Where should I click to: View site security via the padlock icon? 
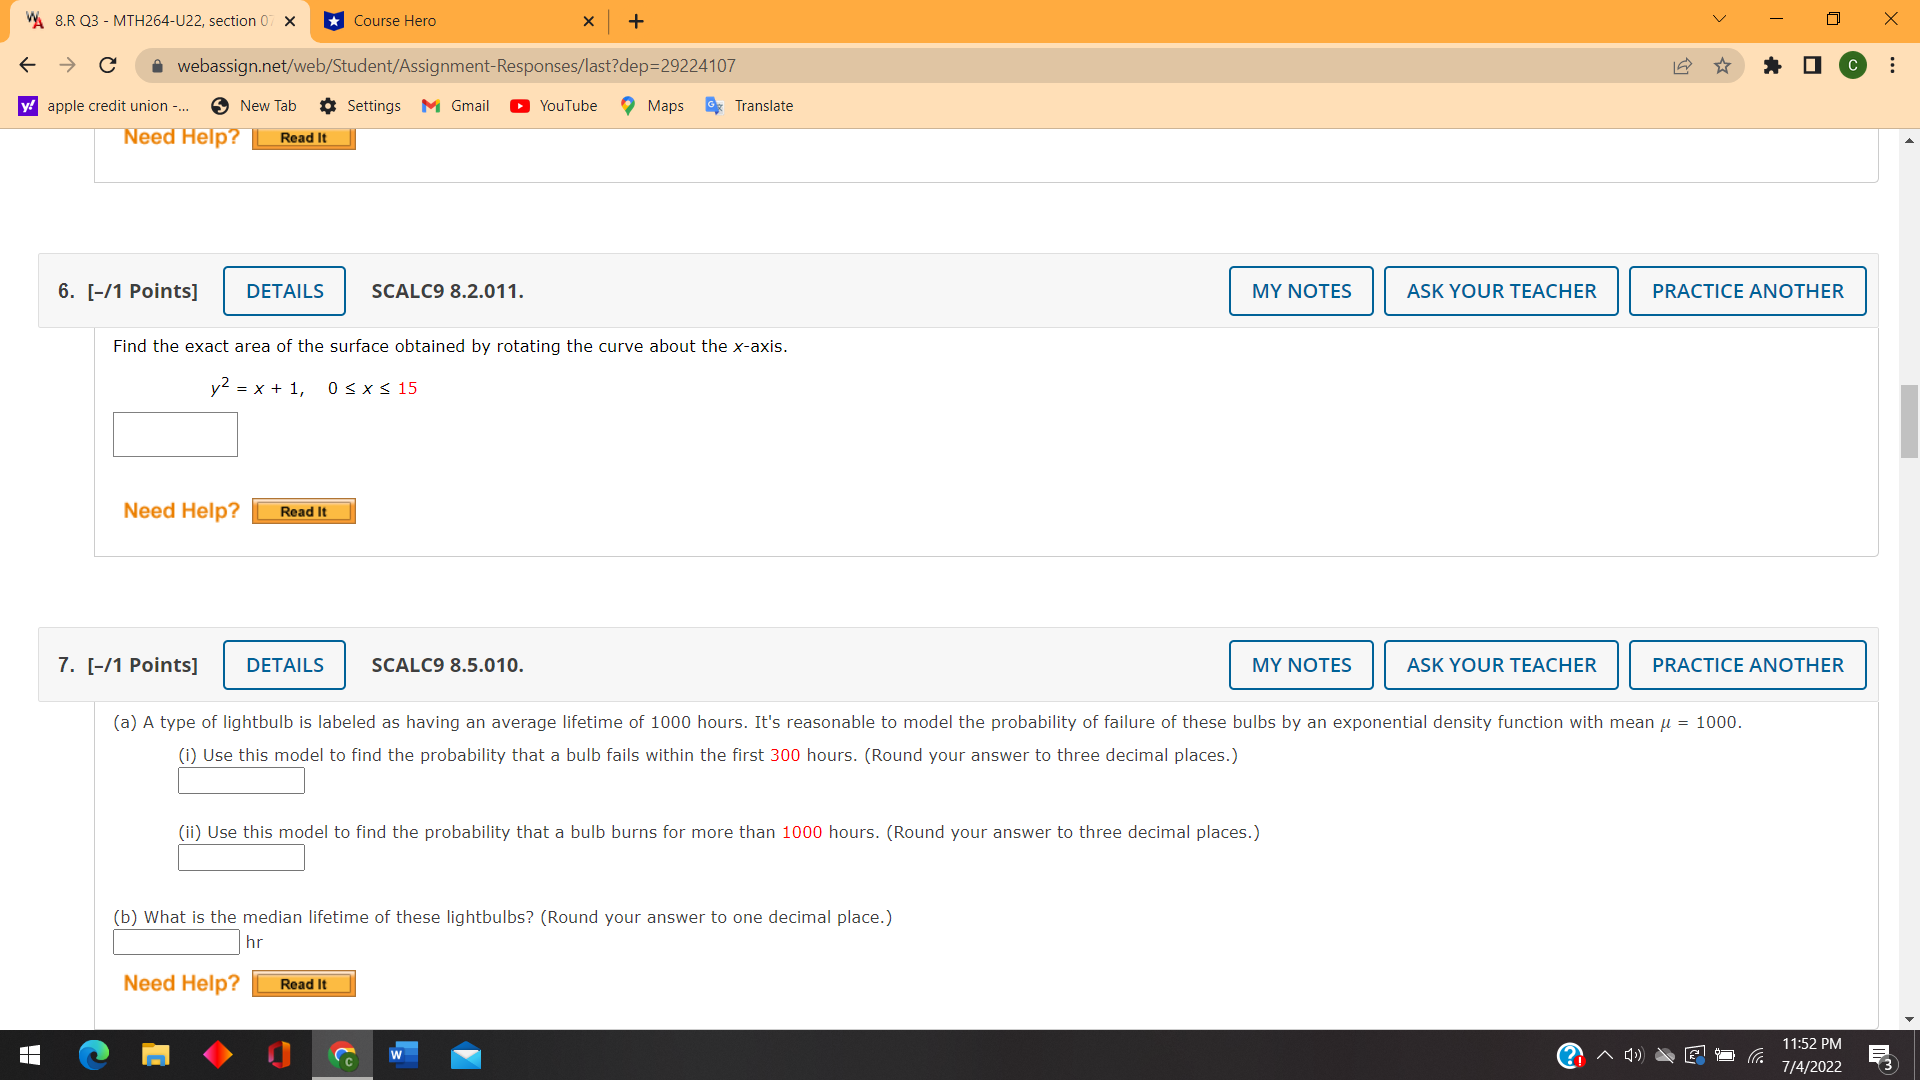(157, 65)
